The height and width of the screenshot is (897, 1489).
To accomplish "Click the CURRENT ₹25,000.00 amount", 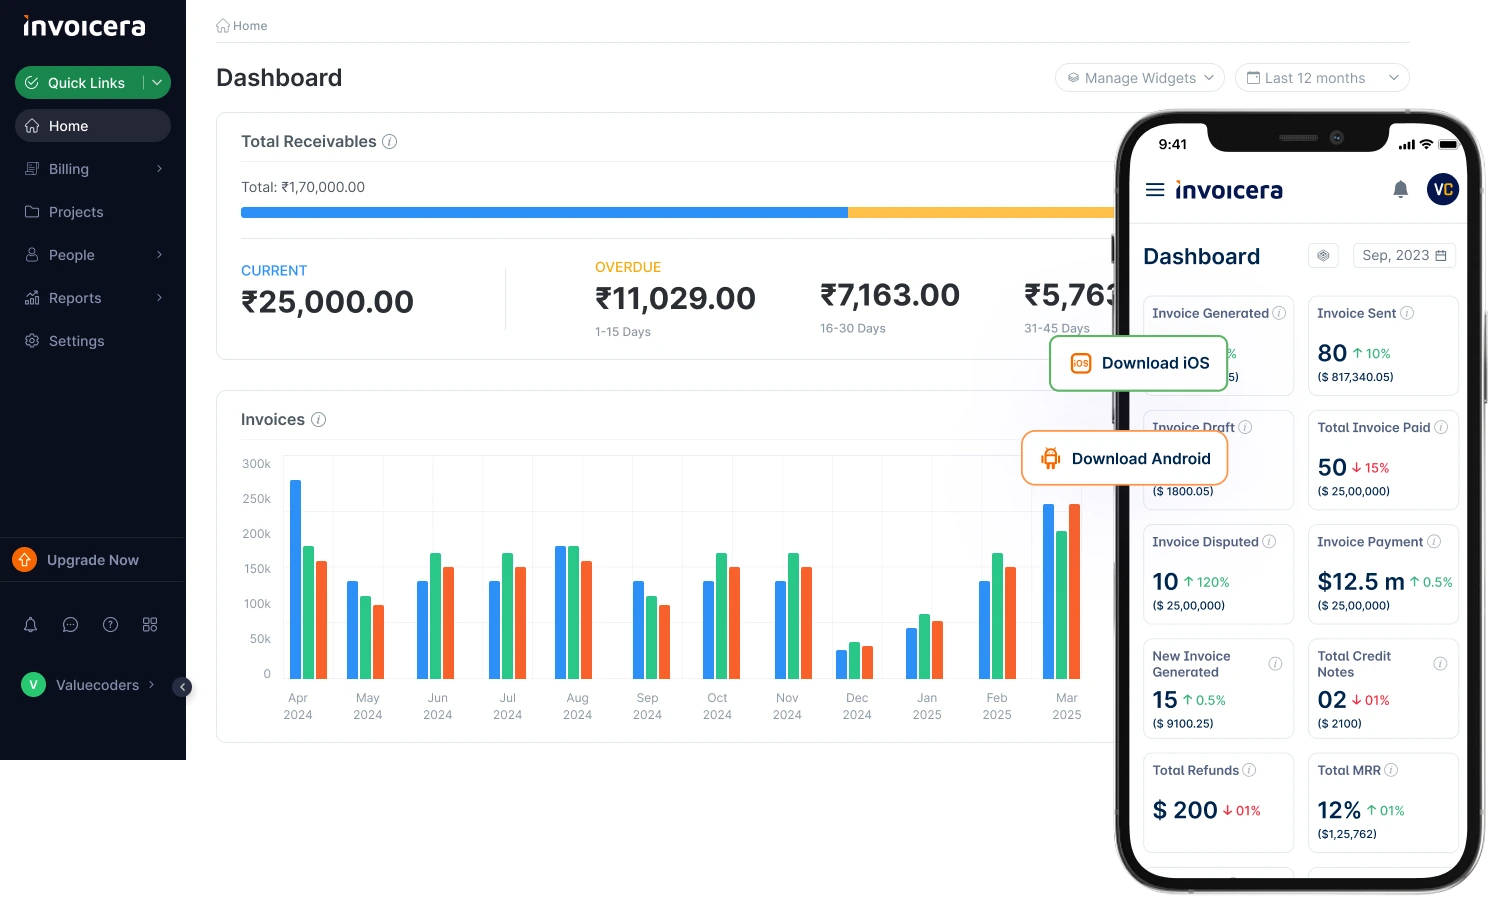I will pos(327,302).
